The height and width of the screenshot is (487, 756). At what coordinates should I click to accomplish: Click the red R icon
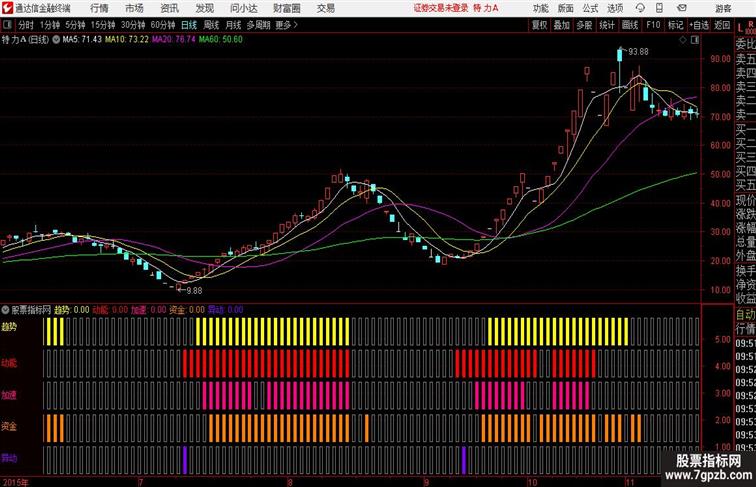coord(751,23)
